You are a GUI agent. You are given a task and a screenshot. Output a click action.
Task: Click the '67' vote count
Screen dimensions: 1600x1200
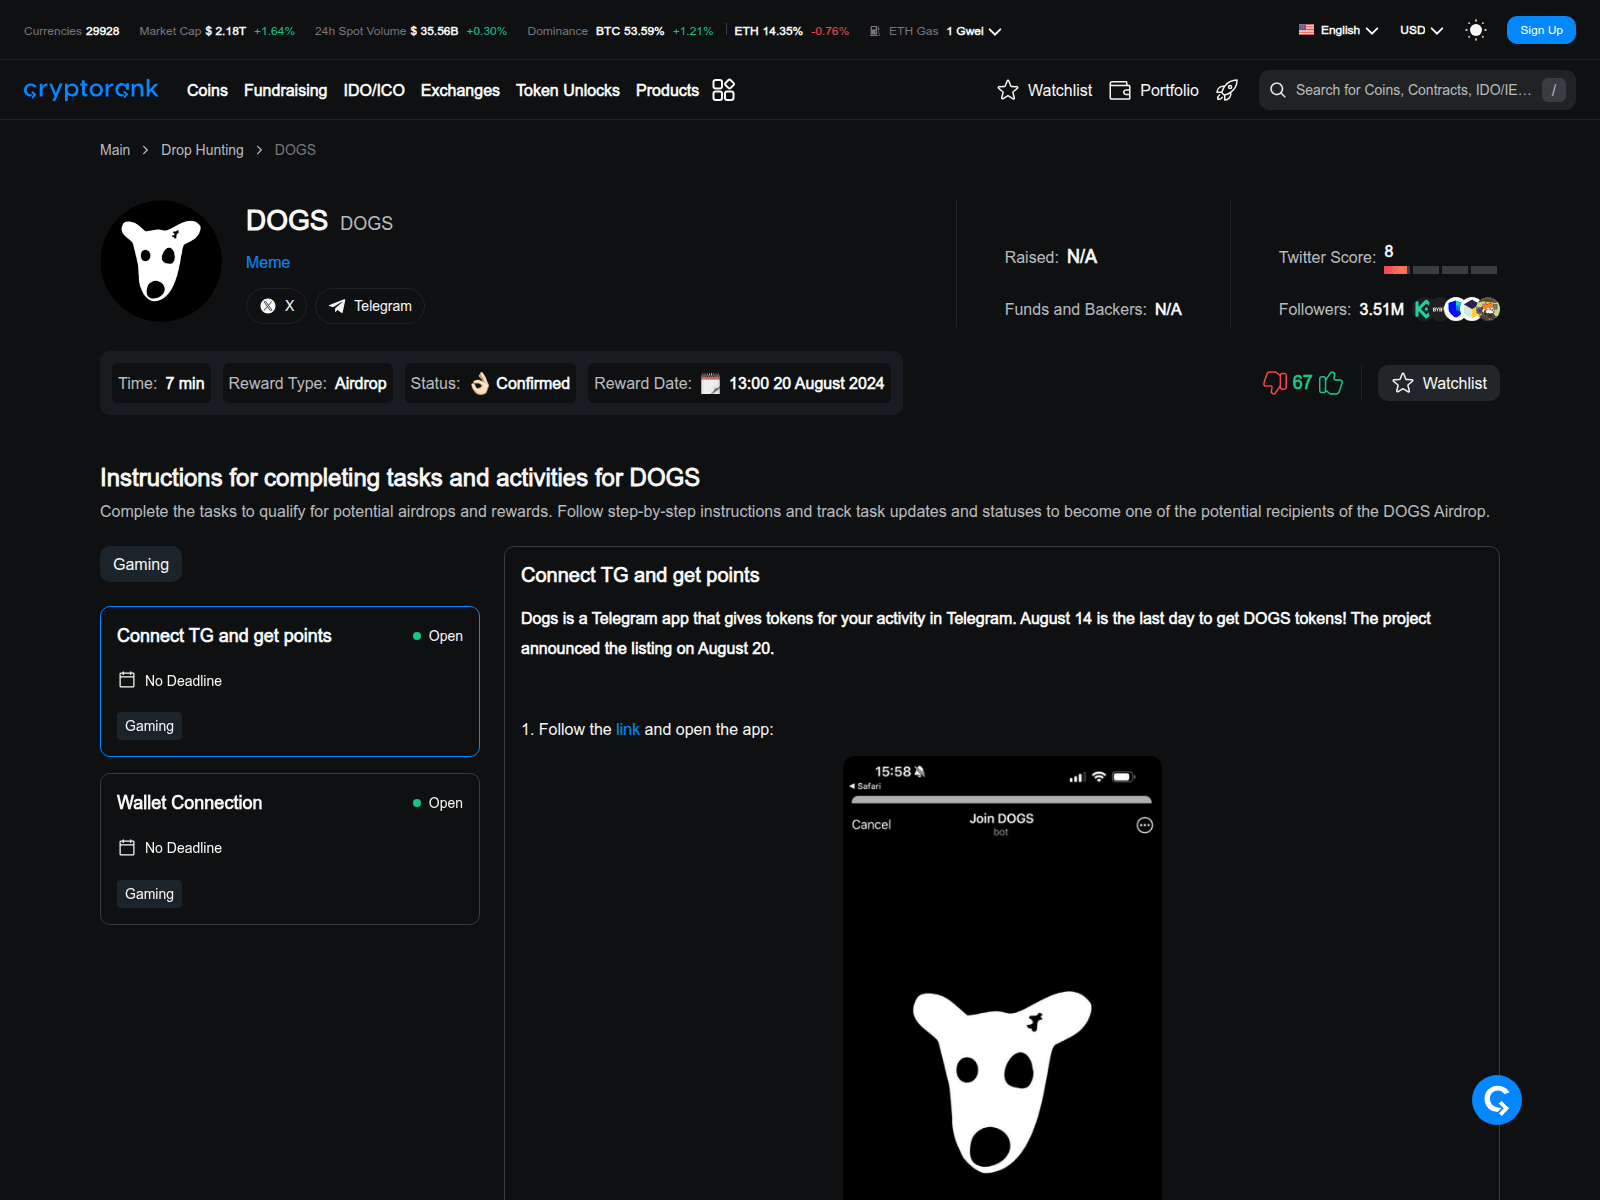coord(1302,383)
